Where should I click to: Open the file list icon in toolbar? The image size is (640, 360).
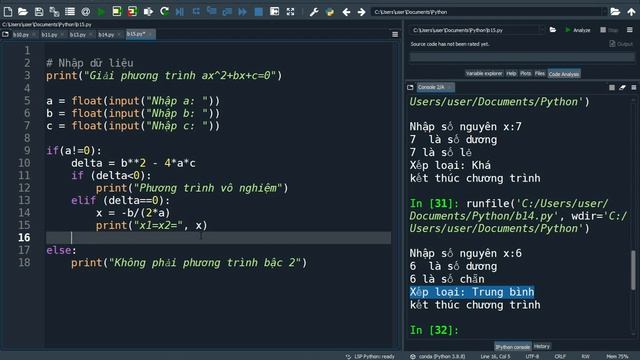pos(70,12)
